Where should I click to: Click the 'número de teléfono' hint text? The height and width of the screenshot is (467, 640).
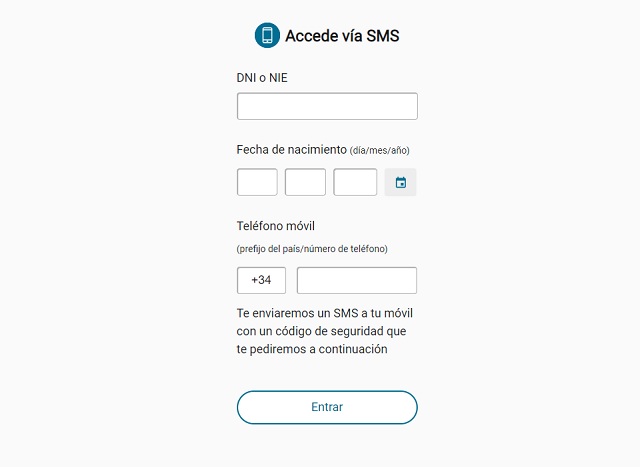pos(344,249)
